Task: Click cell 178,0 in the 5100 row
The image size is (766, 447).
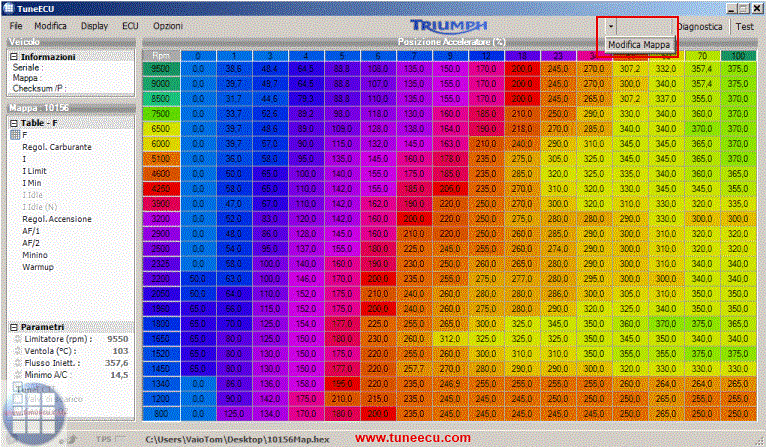Action: click(x=450, y=159)
